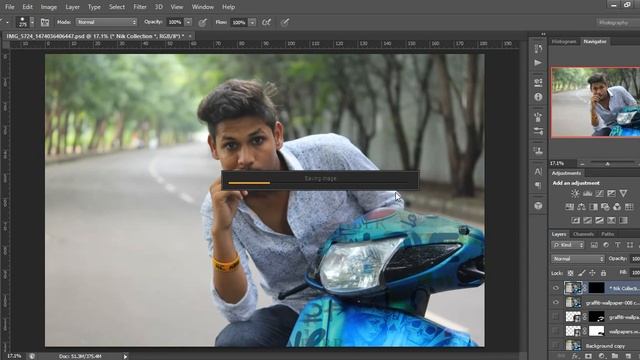Add a Posterize adjustment
640x360 pixels.
coord(587,220)
